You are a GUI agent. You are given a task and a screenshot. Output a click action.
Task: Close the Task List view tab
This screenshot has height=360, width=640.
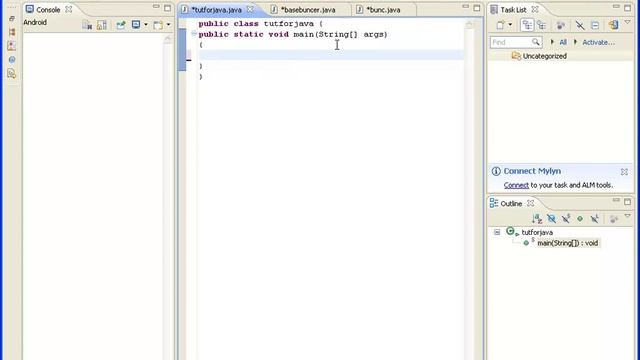click(535, 9)
